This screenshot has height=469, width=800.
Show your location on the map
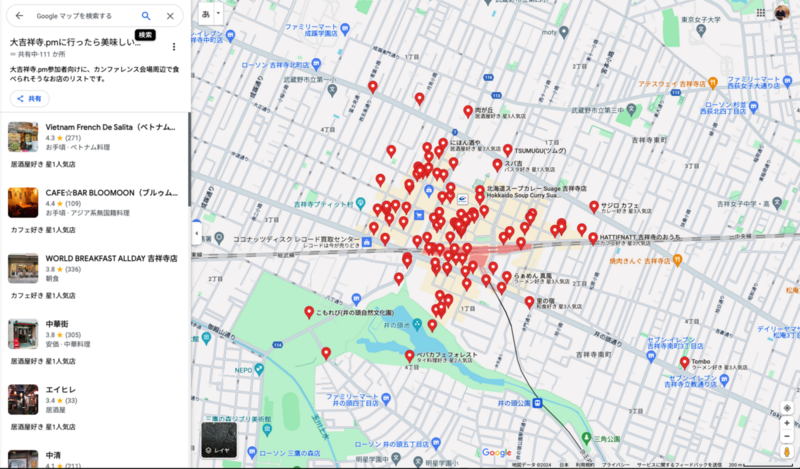click(x=787, y=408)
